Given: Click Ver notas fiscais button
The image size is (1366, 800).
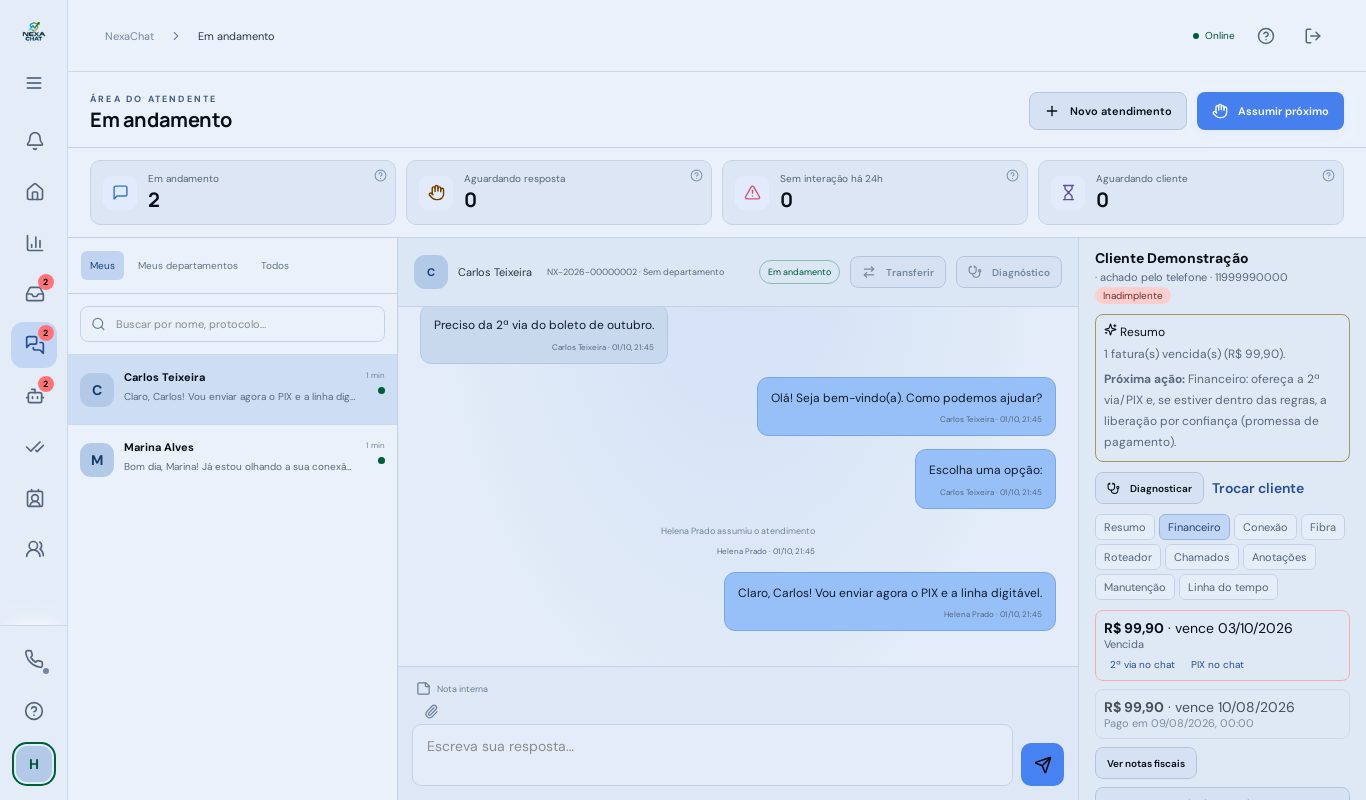Looking at the screenshot, I should point(1146,763).
